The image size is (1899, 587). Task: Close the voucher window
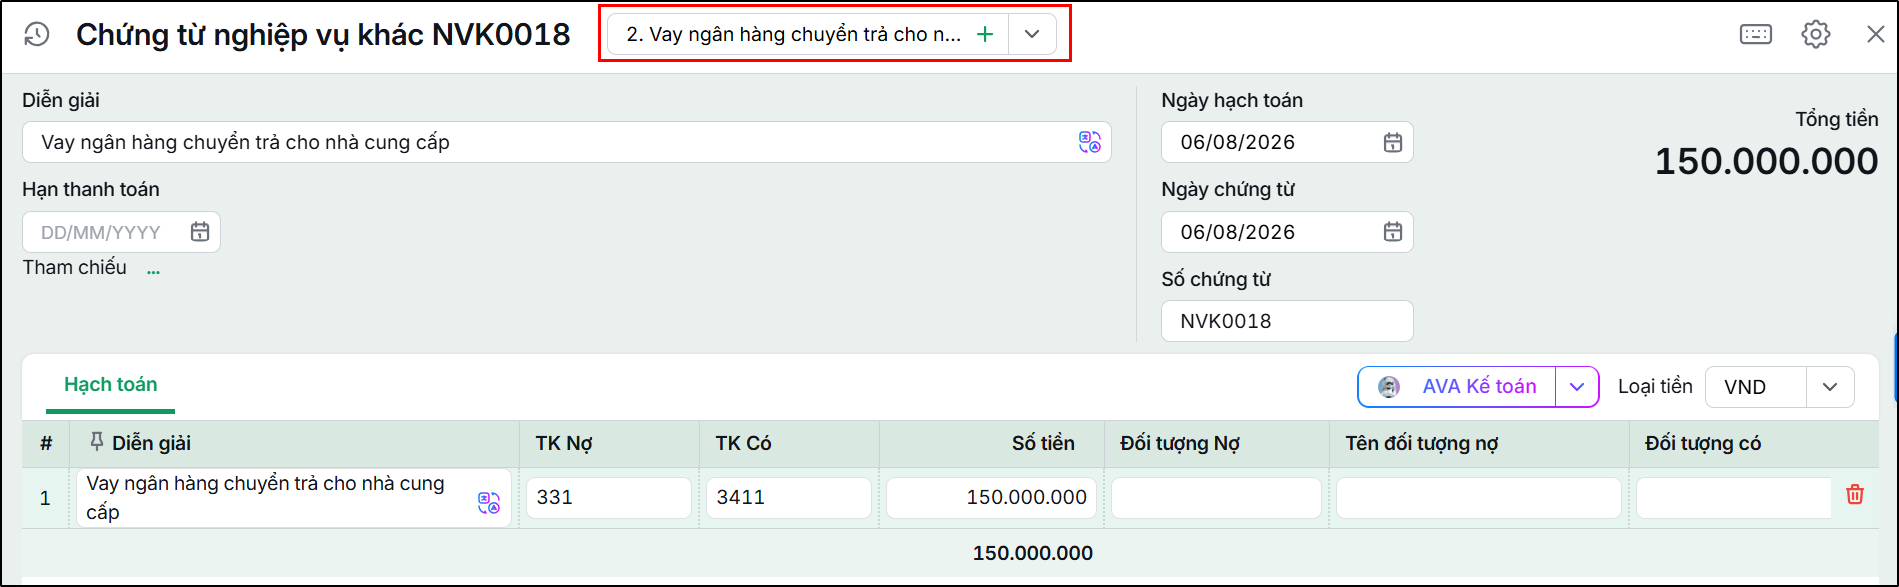[1876, 34]
